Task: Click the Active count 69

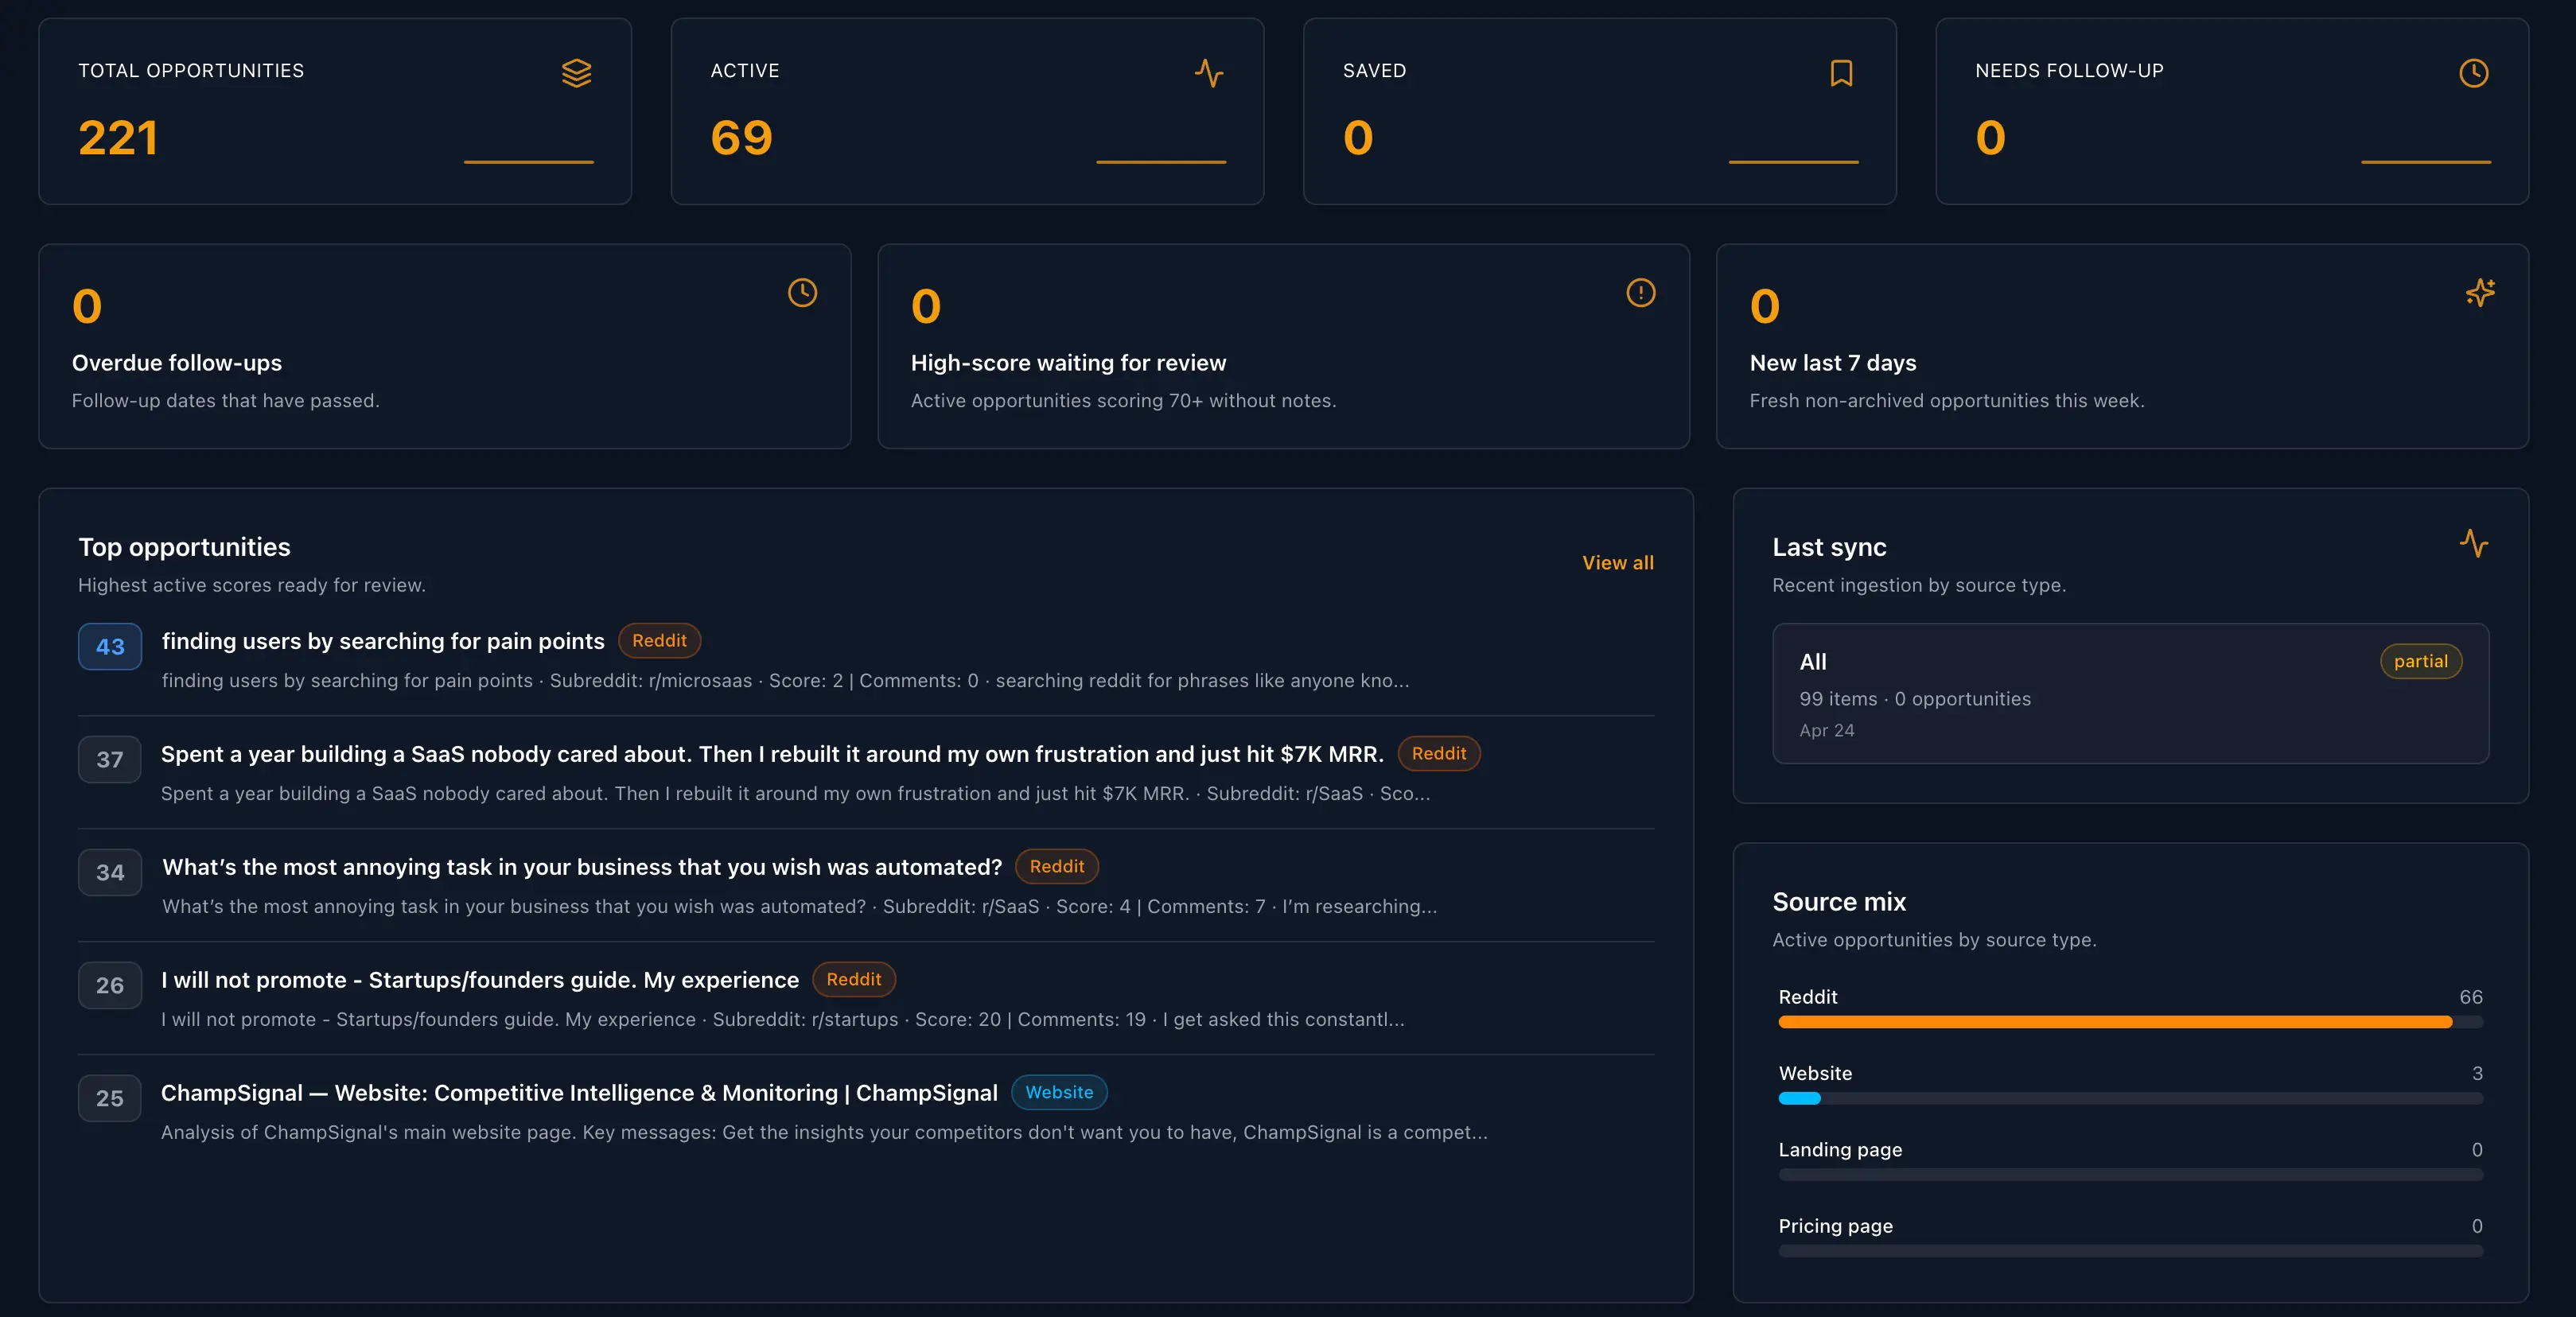Action: 741,138
